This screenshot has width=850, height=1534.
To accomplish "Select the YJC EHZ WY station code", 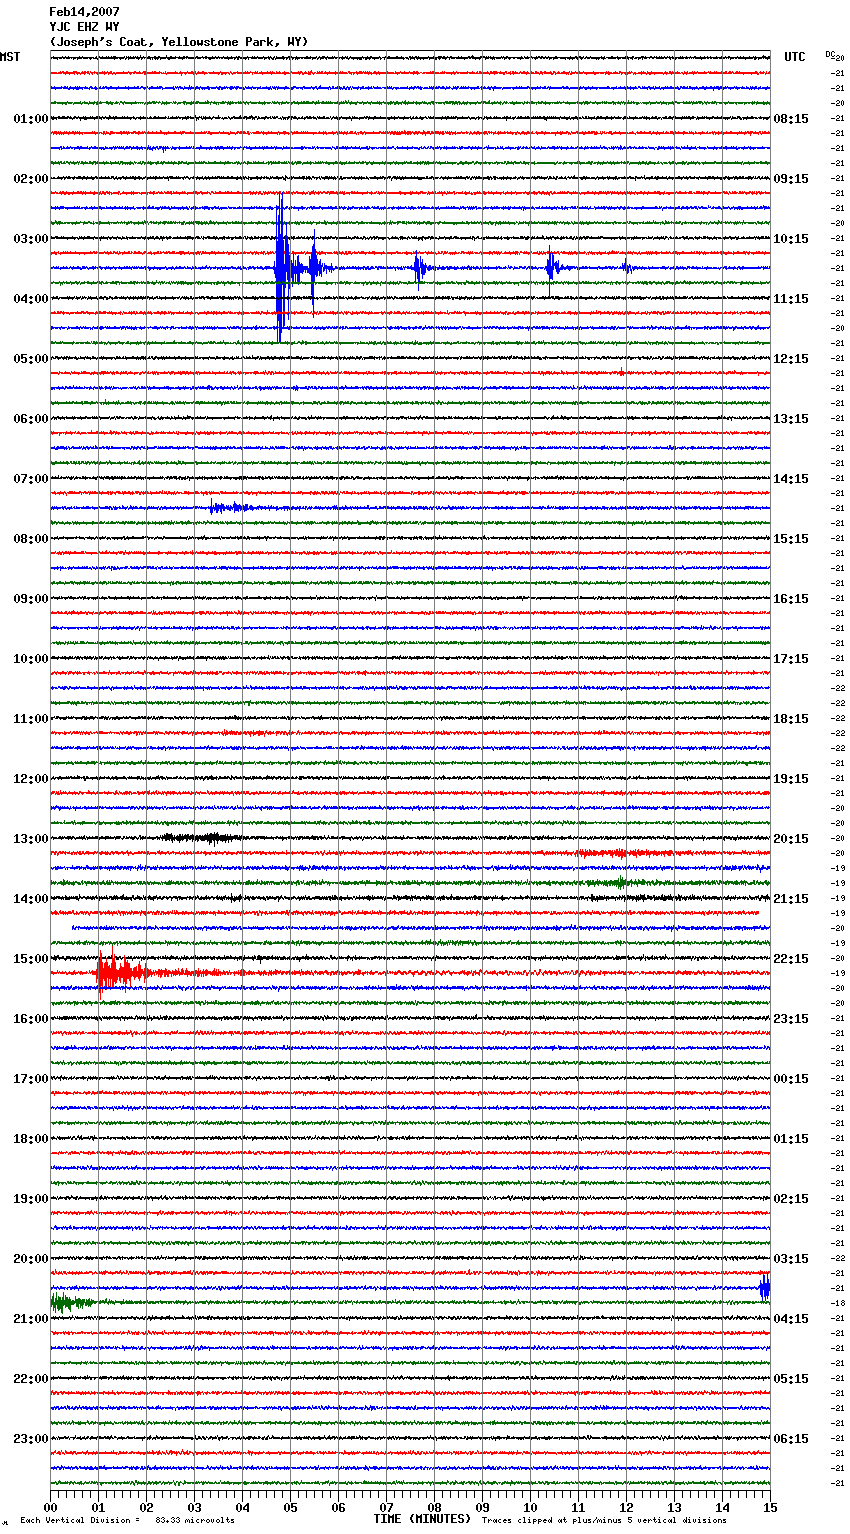I will pos(84,27).
